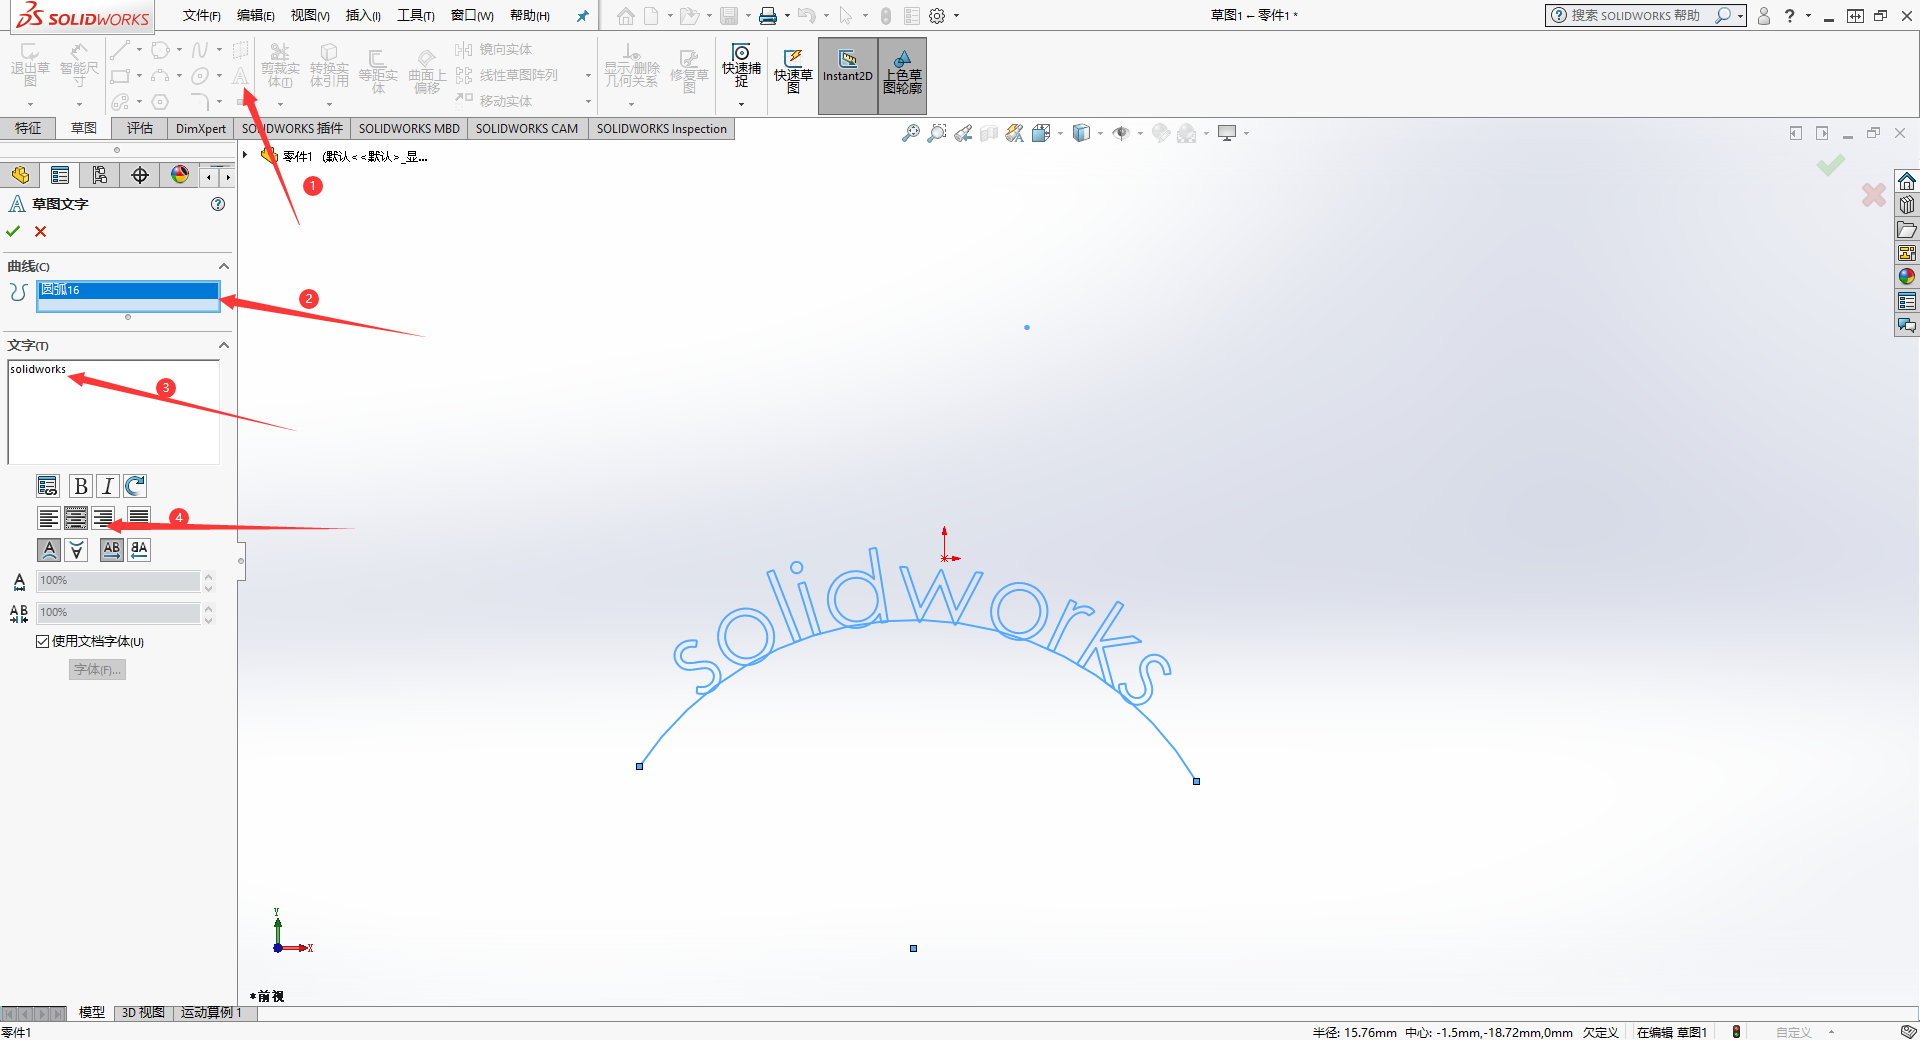The image size is (1920, 1040).
Task: Click the SOLIDWORKS help search field
Action: [x=1638, y=16]
